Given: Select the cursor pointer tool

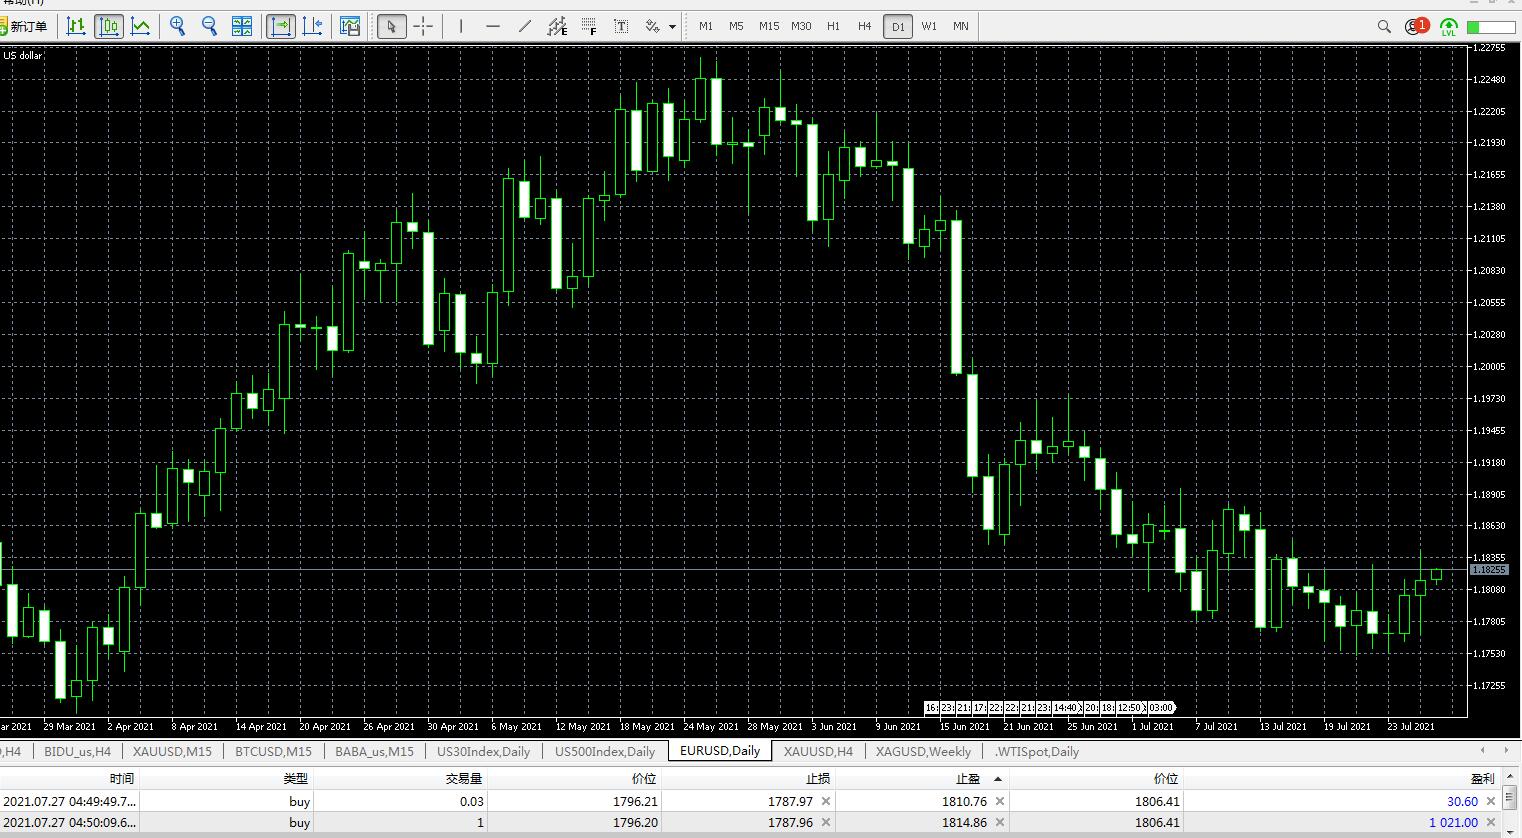Looking at the screenshot, I should [392, 27].
